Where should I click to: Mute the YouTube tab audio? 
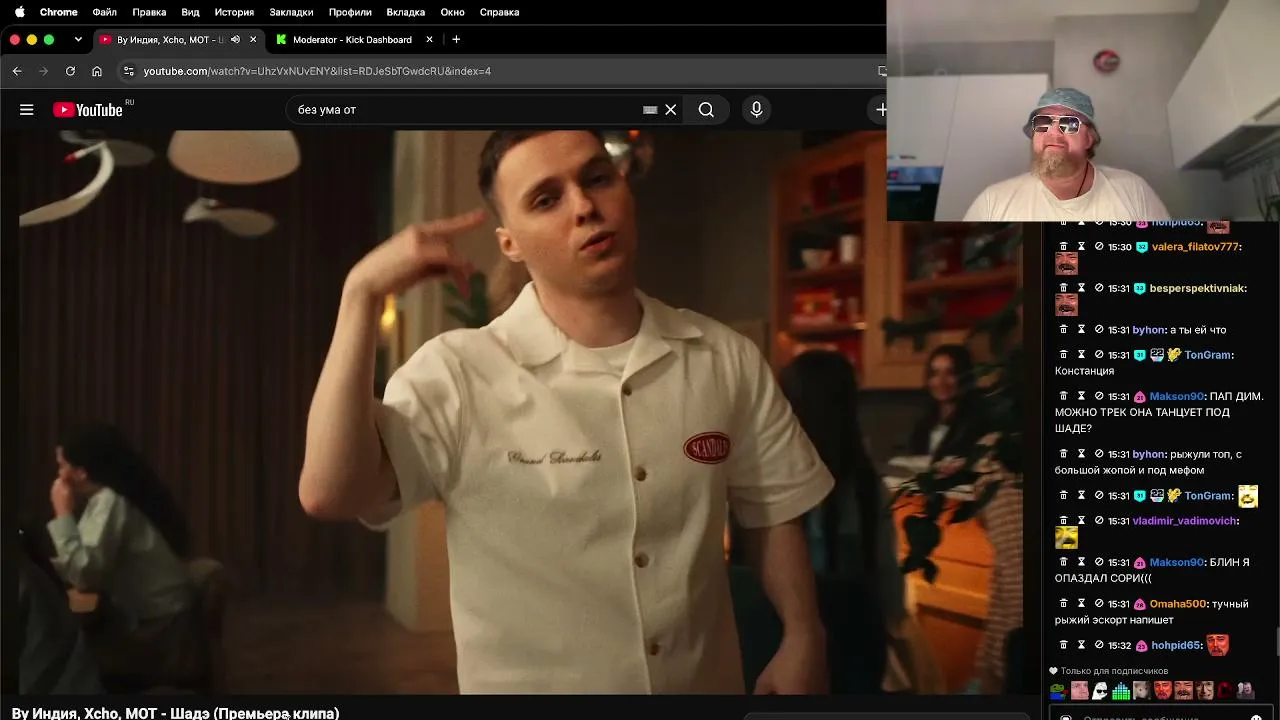[x=235, y=40]
